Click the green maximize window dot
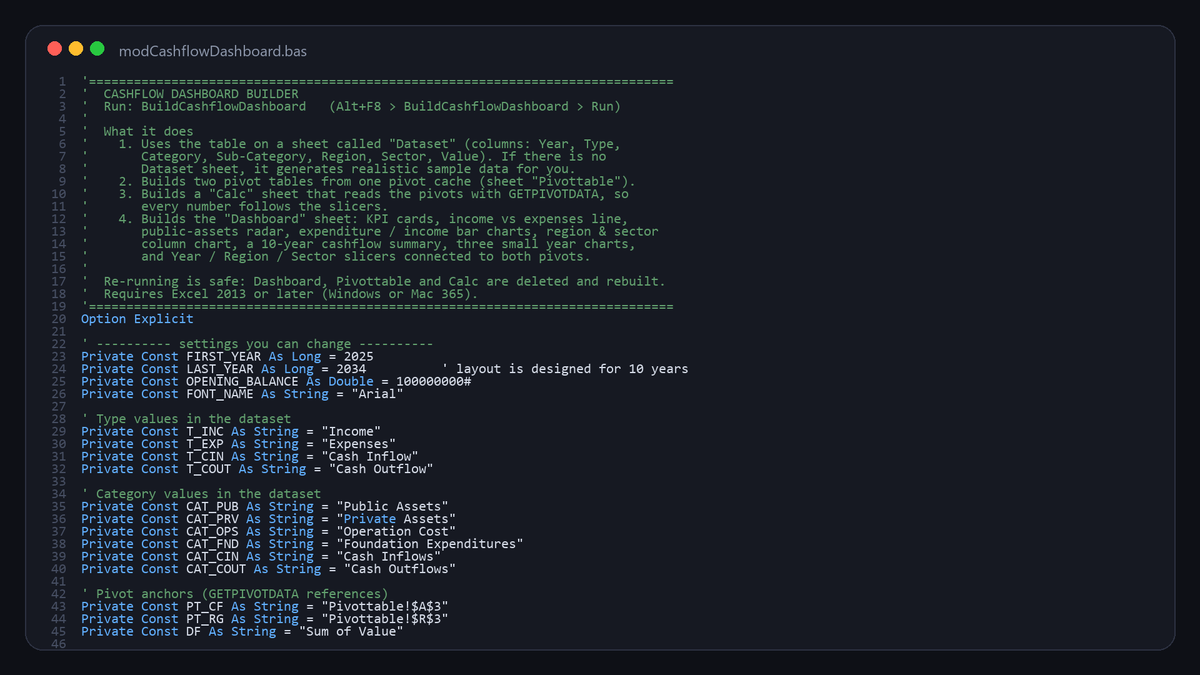 97,49
